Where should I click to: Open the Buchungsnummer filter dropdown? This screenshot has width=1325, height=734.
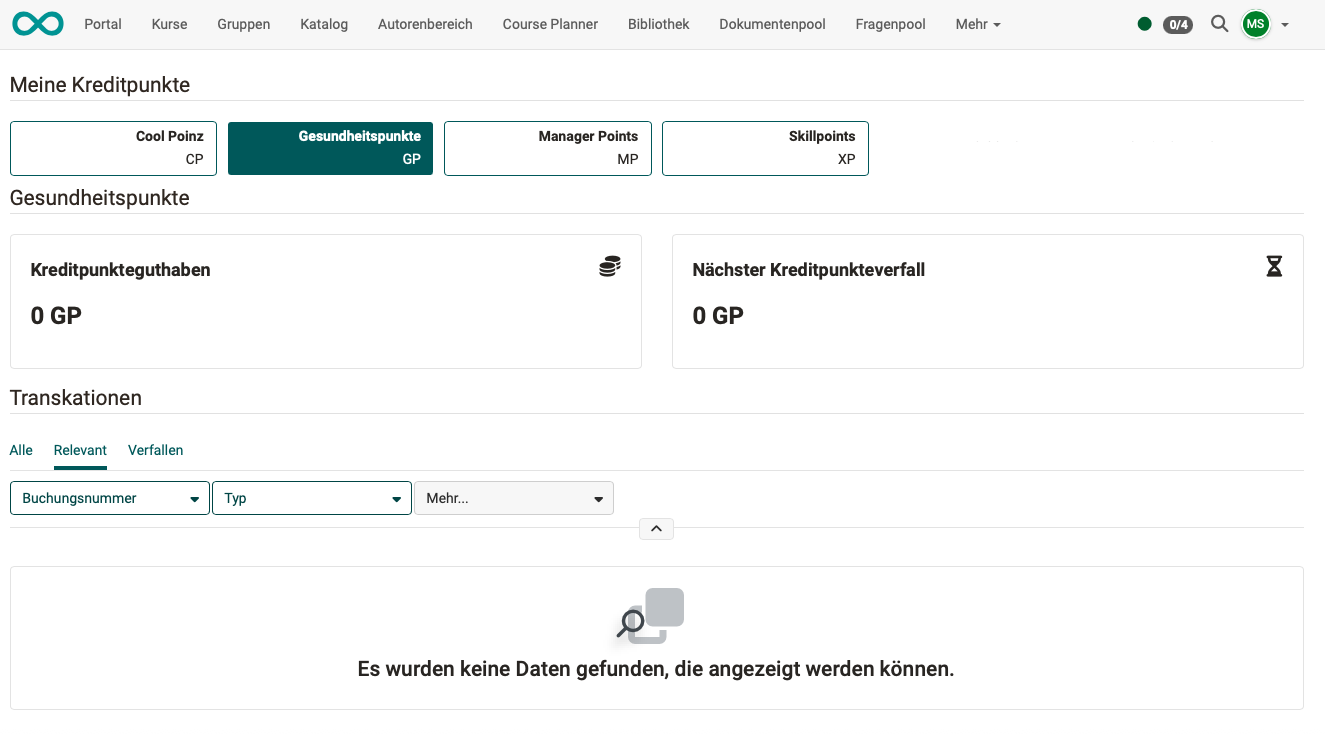tap(109, 497)
